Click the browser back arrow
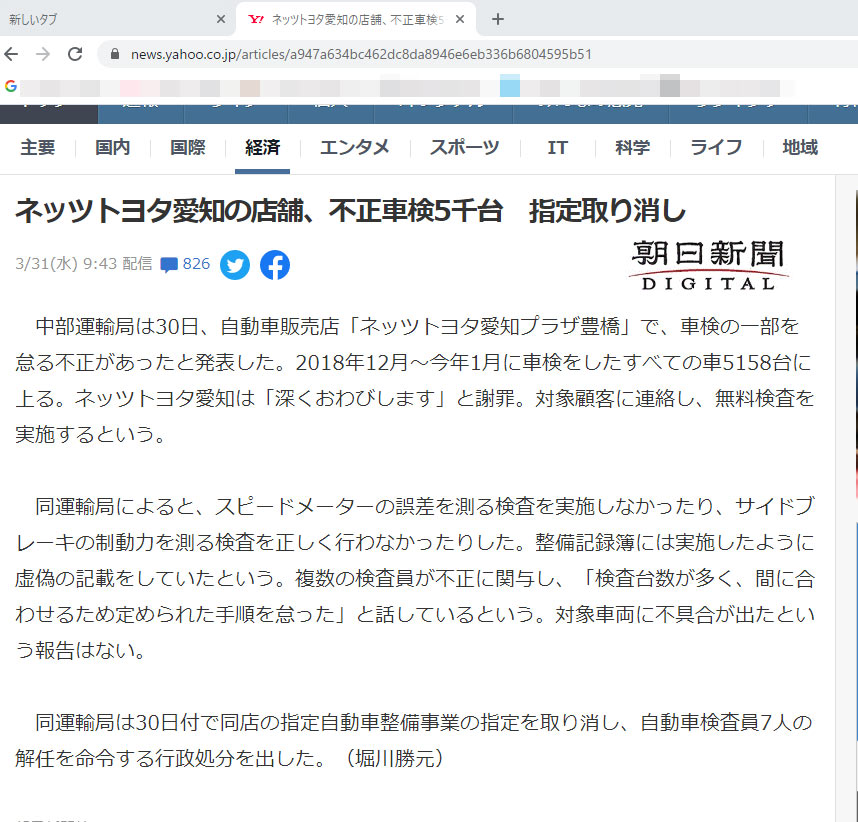Viewport: 858px width, 822px height. (x=11, y=54)
